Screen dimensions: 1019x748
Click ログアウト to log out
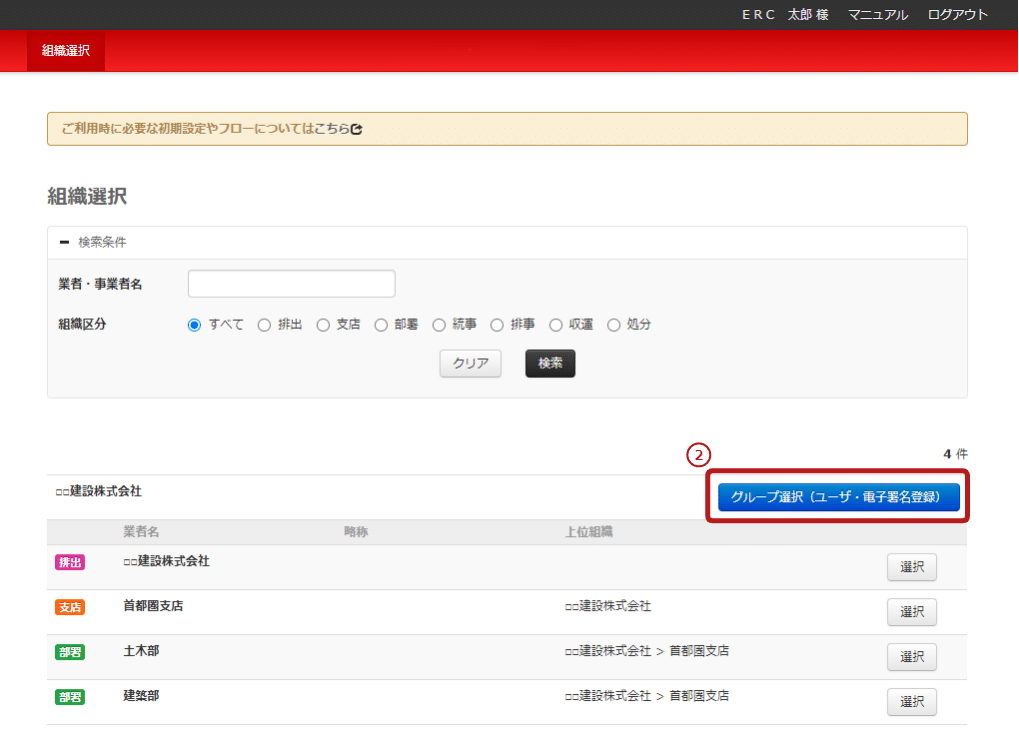point(957,15)
